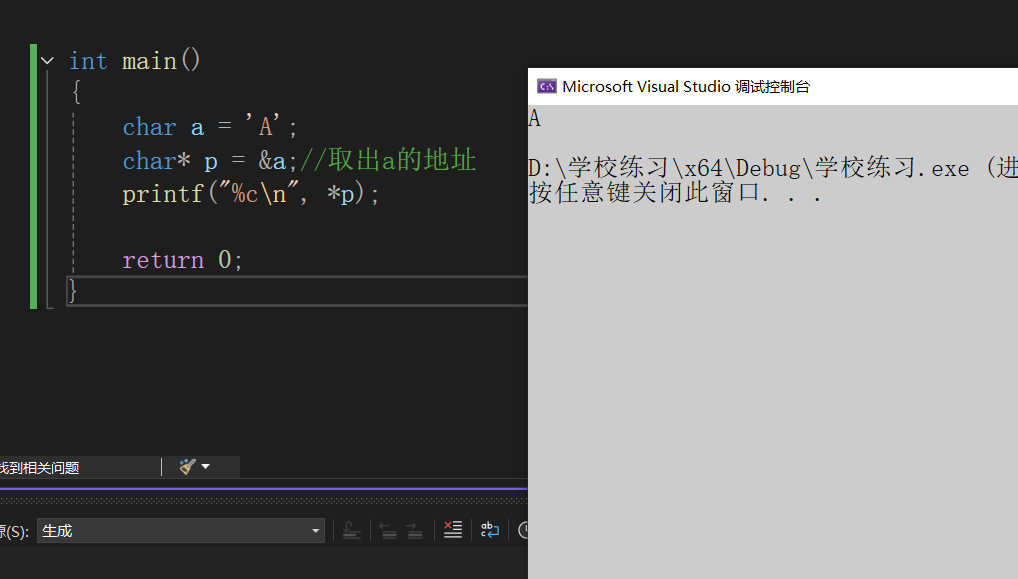The width and height of the screenshot is (1018, 579).
Task: Click the 'A' output line in the console
Action: tap(534, 118)
